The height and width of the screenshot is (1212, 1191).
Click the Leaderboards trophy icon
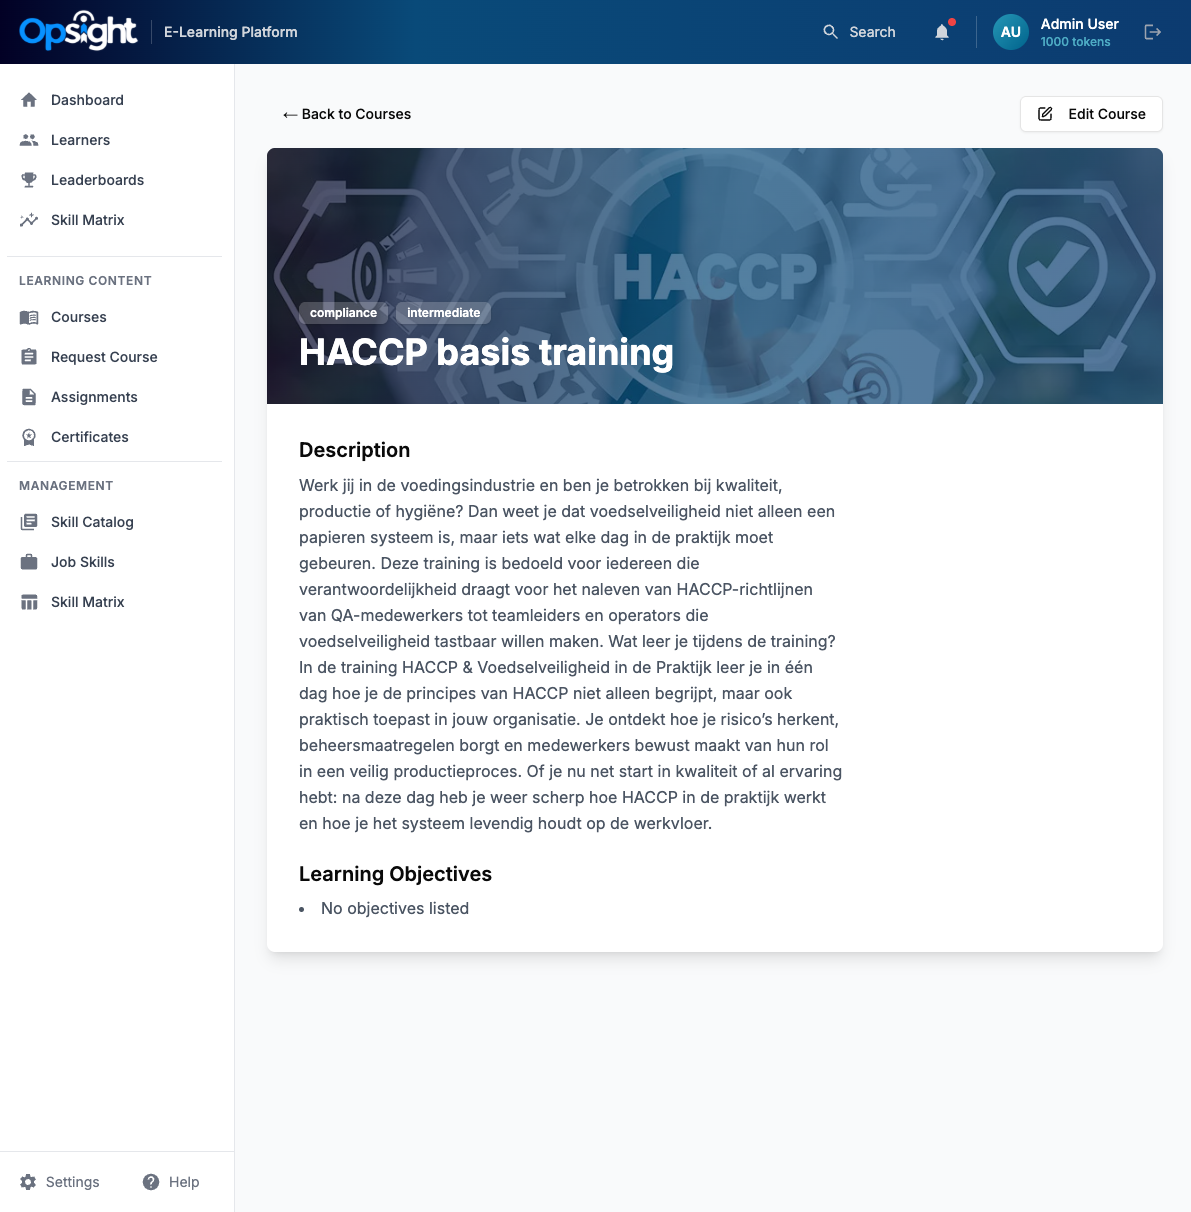[x=29, y=180]
